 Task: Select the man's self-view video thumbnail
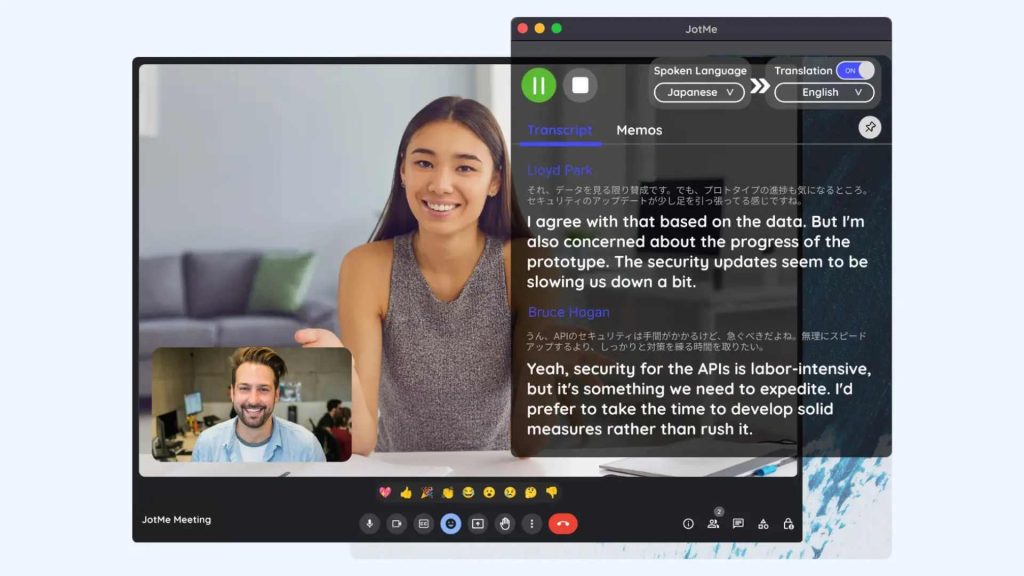pos(252,404)
